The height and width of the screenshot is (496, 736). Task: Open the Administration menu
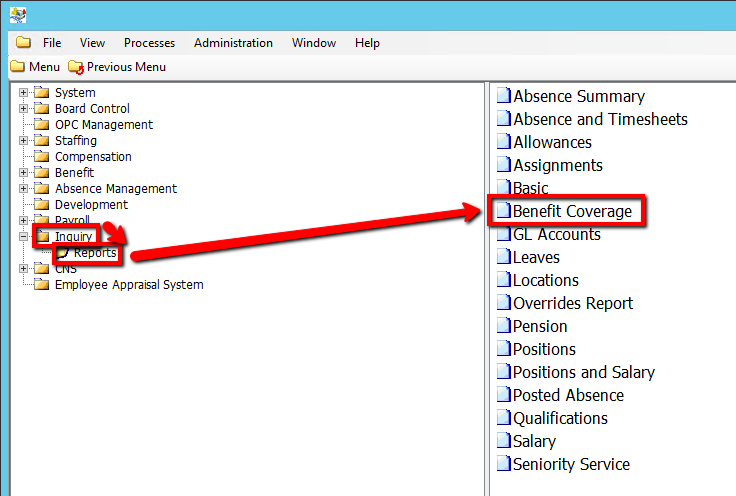click(x=233, y=43)
